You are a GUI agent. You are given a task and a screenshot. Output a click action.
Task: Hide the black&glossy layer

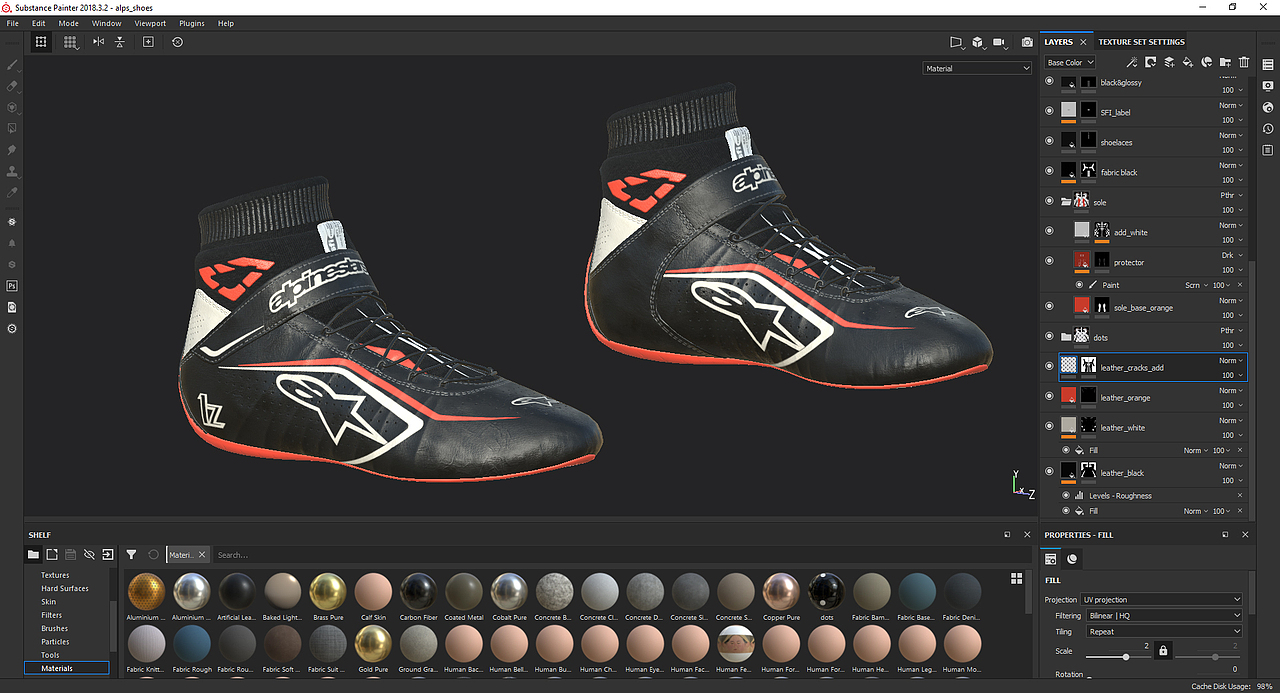coord(1049,82)
